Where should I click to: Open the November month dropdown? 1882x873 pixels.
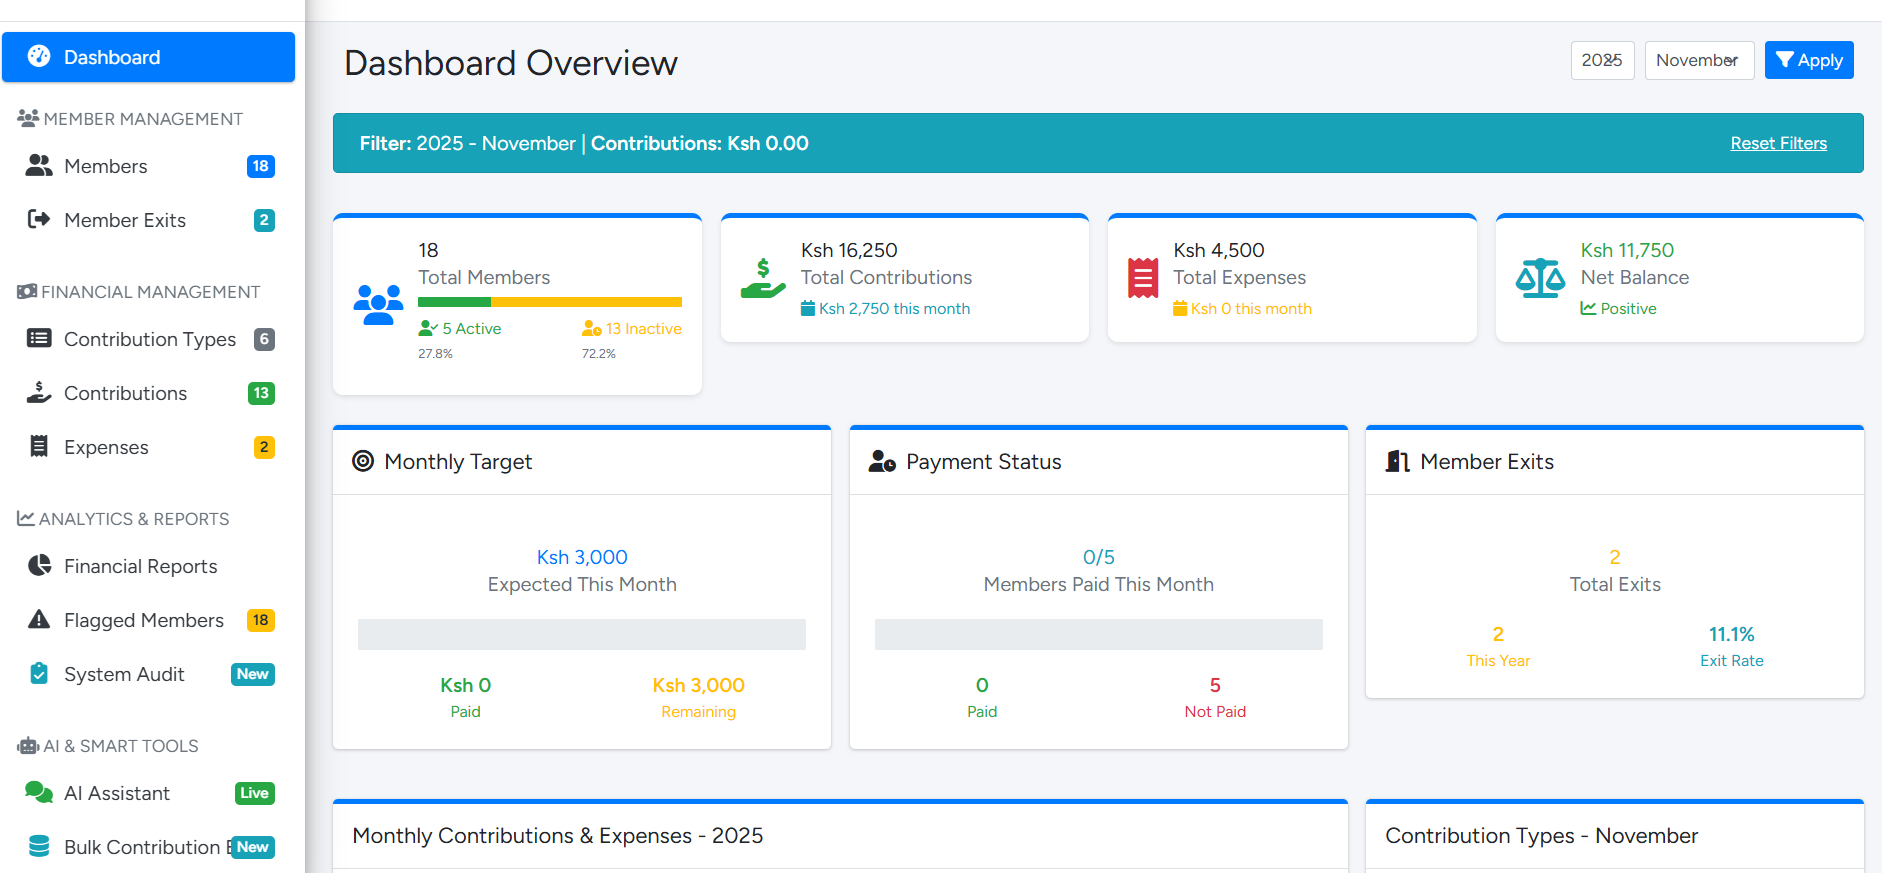click(1698, 60)
